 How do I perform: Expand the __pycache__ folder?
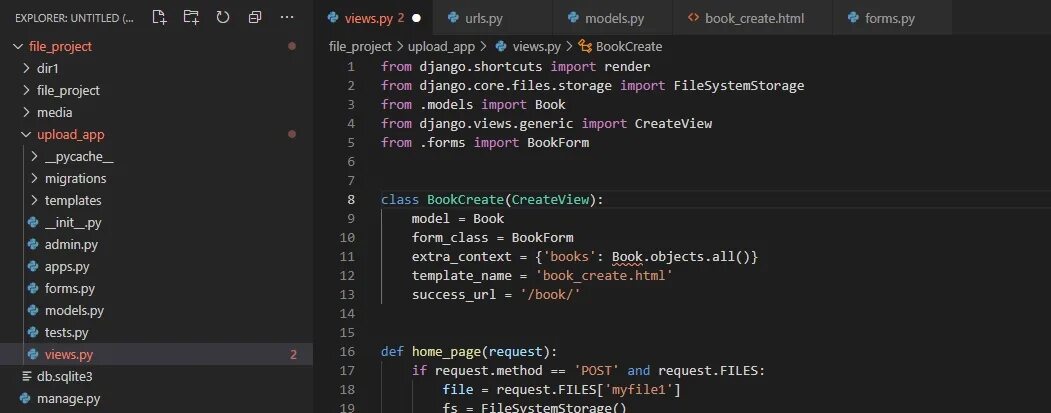(x=34, y=157)
